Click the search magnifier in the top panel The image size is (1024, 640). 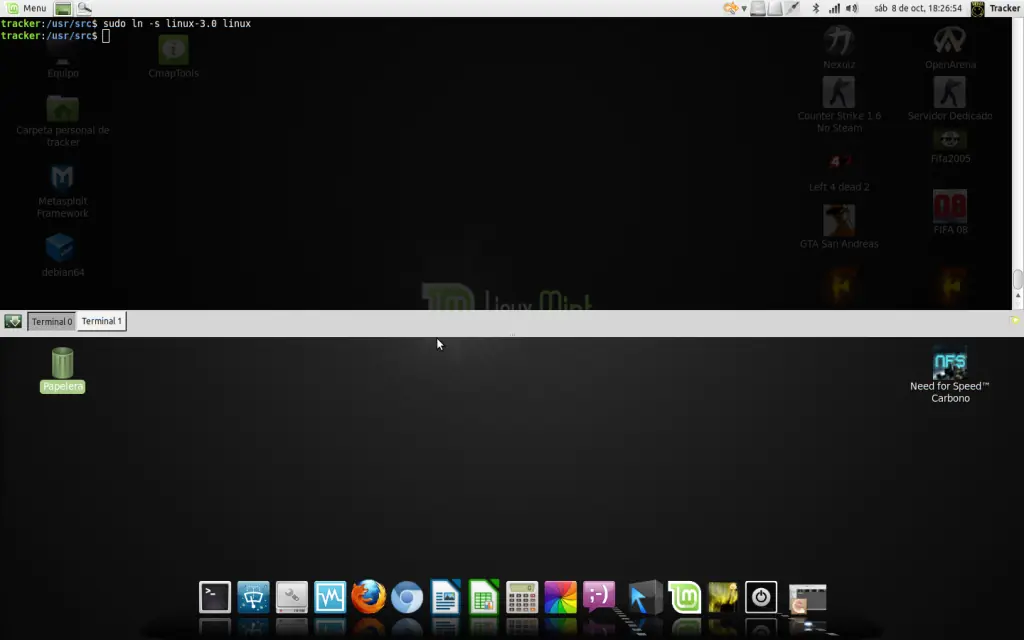pos(84,8)
